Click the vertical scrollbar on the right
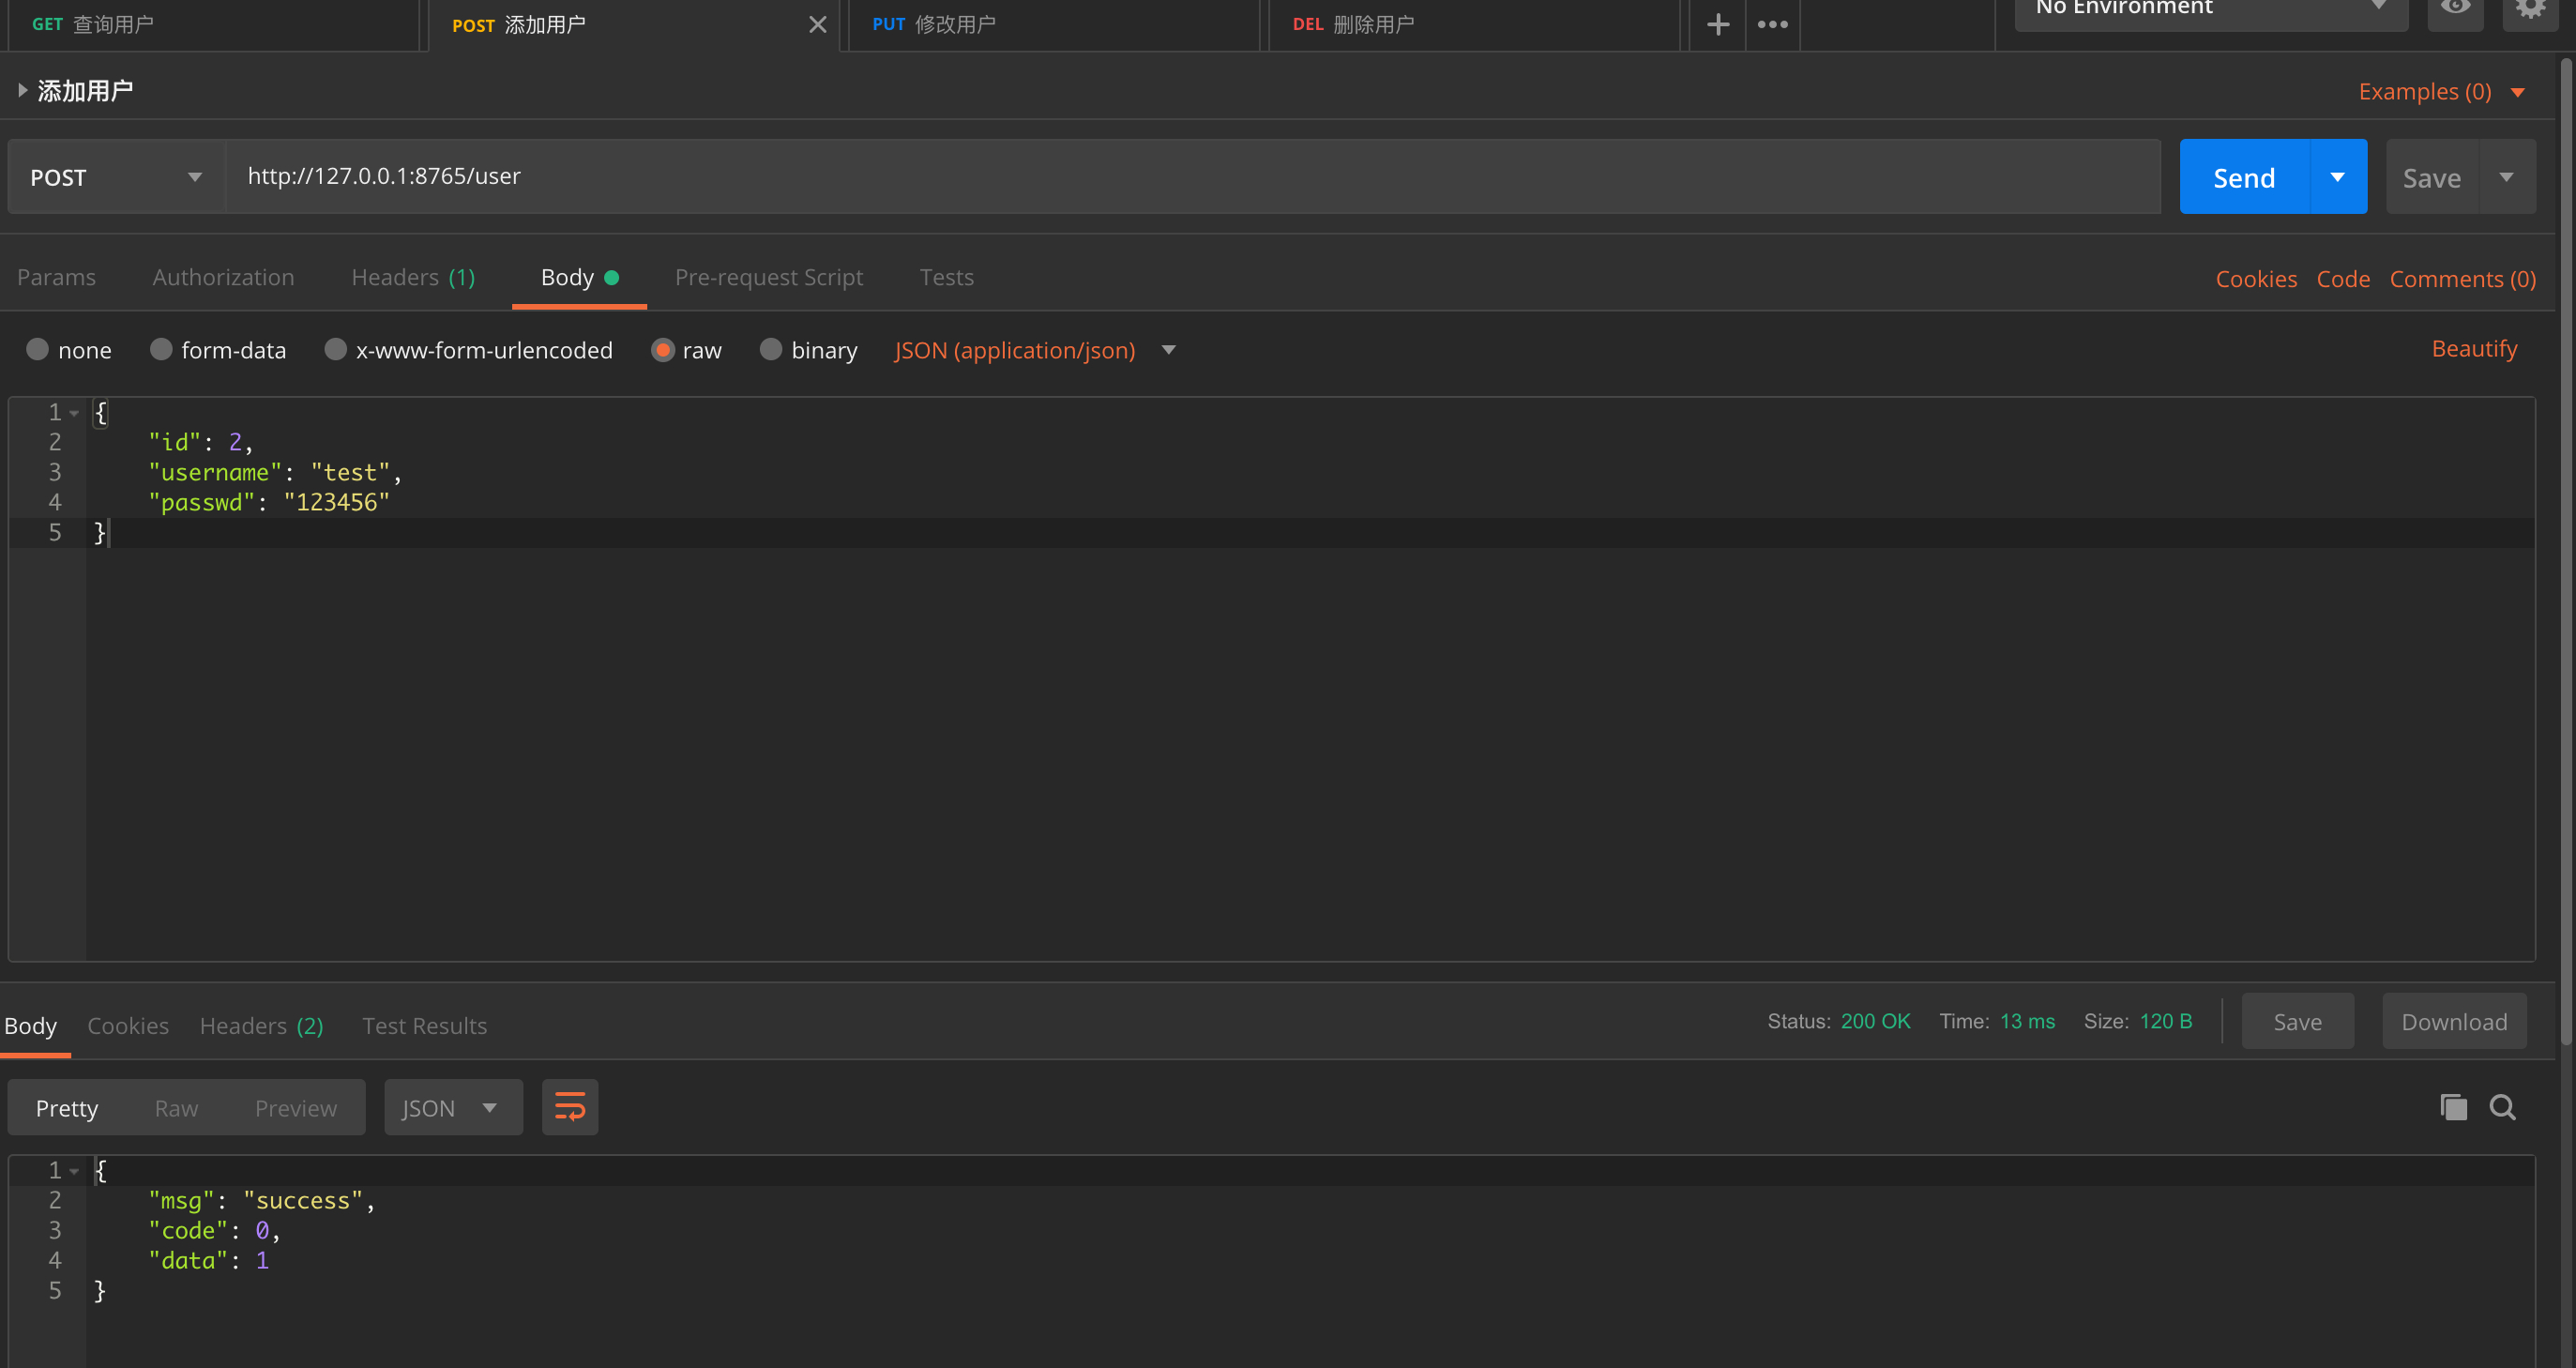 pyautogui.click(x=2565, y=550)
